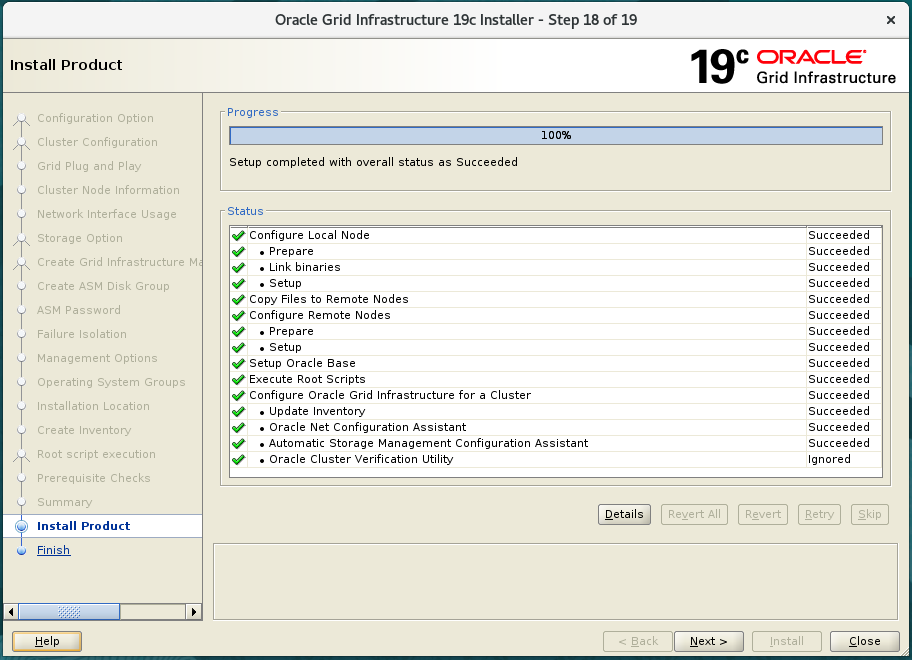This screenshot has height=660, width=912.
Task: Select the Installation Location step
Action: [93, 406]
